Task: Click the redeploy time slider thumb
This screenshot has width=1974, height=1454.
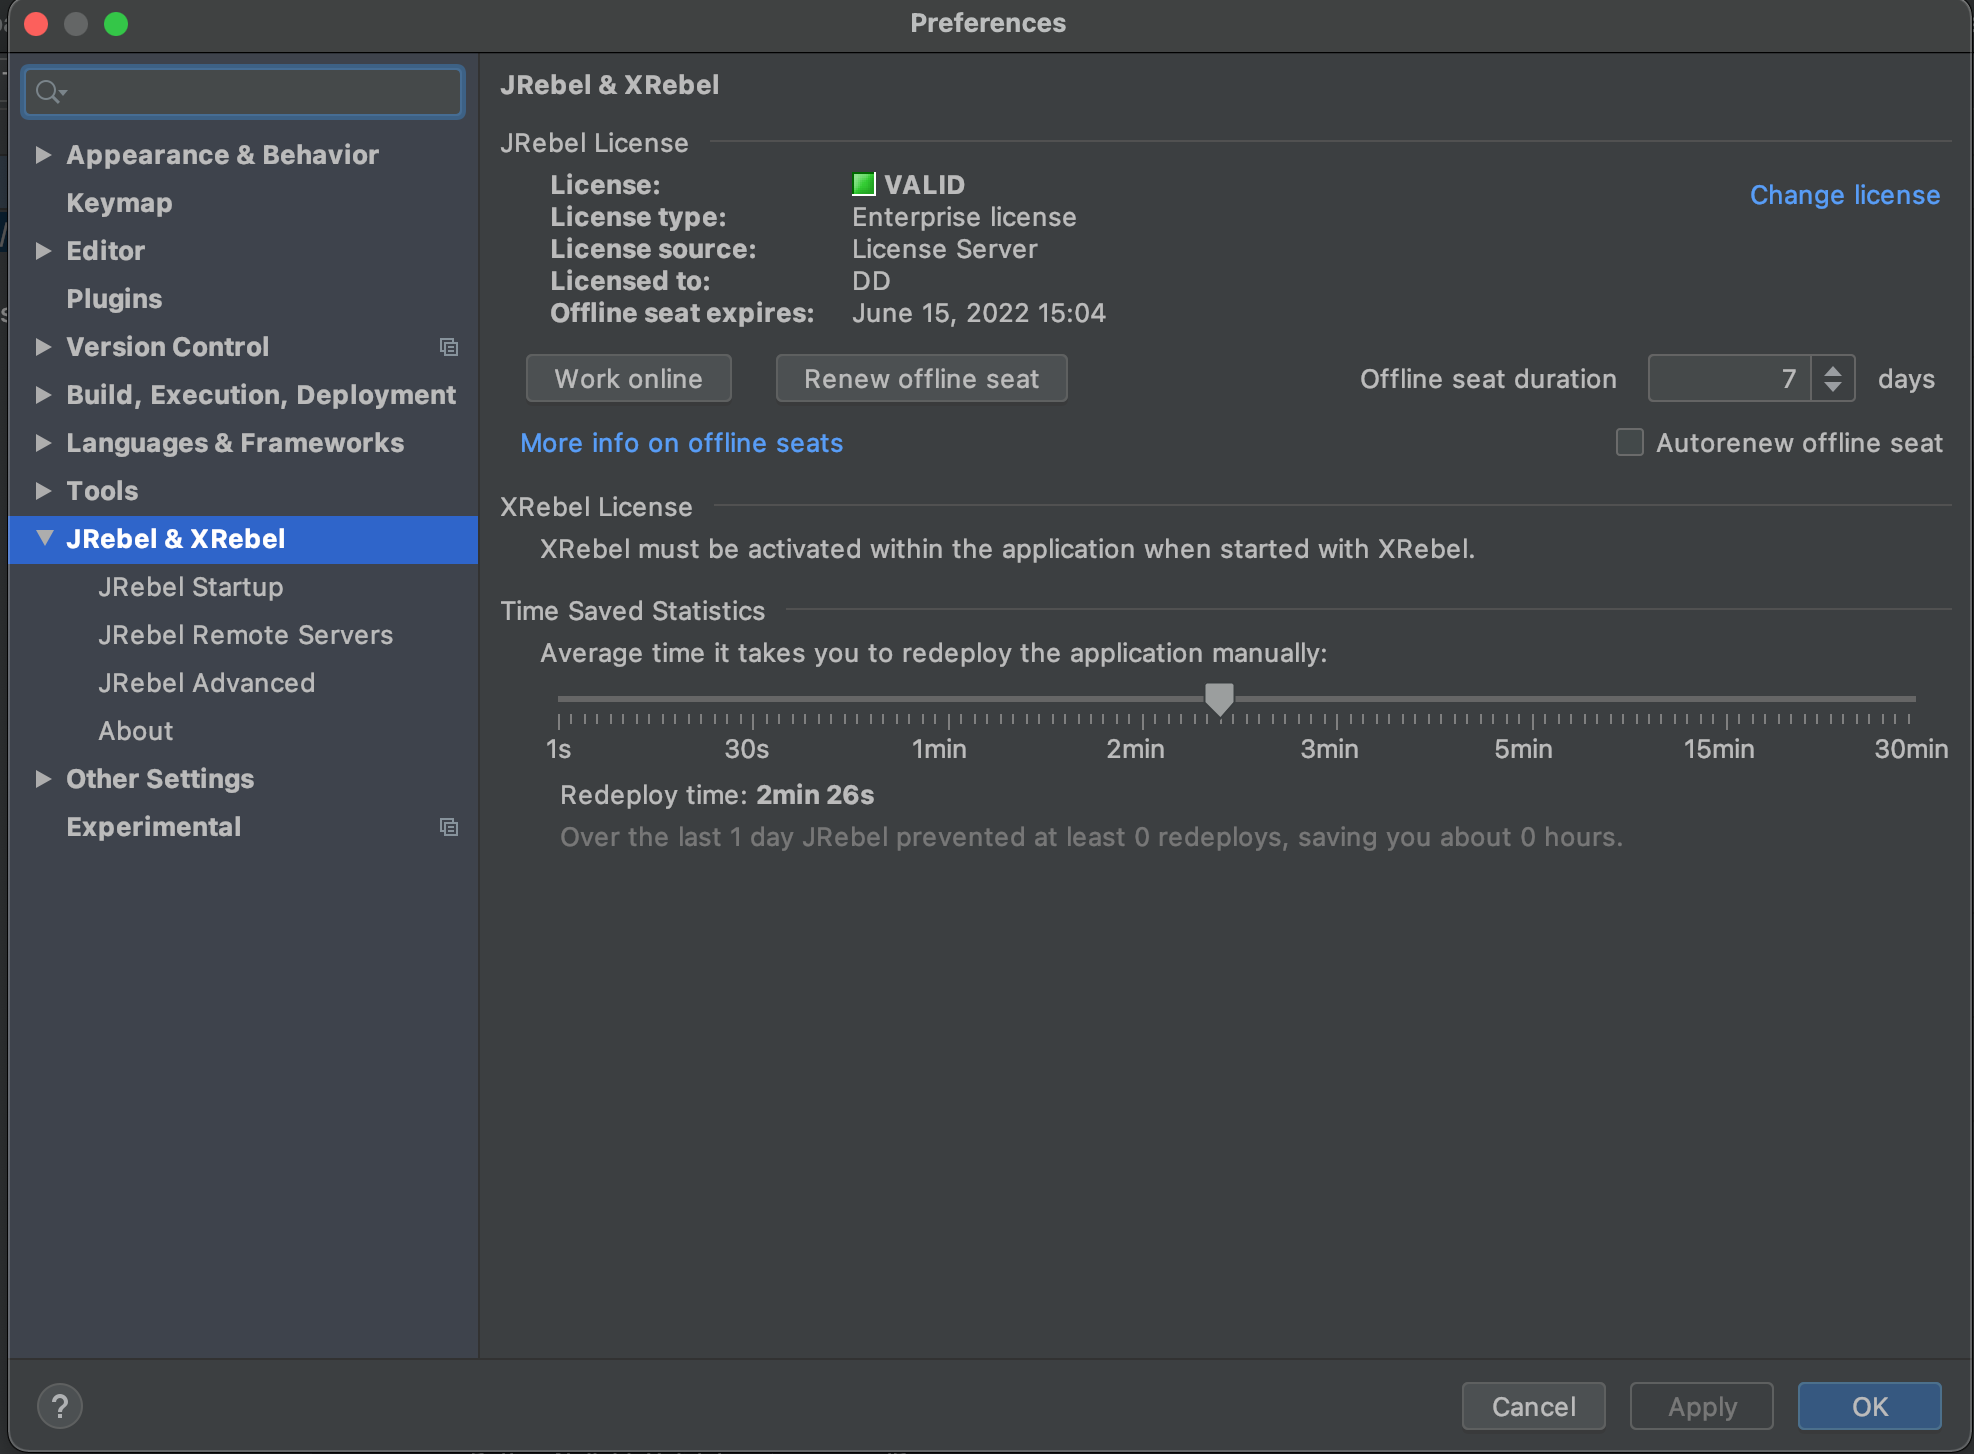Action: (1219, 700)
